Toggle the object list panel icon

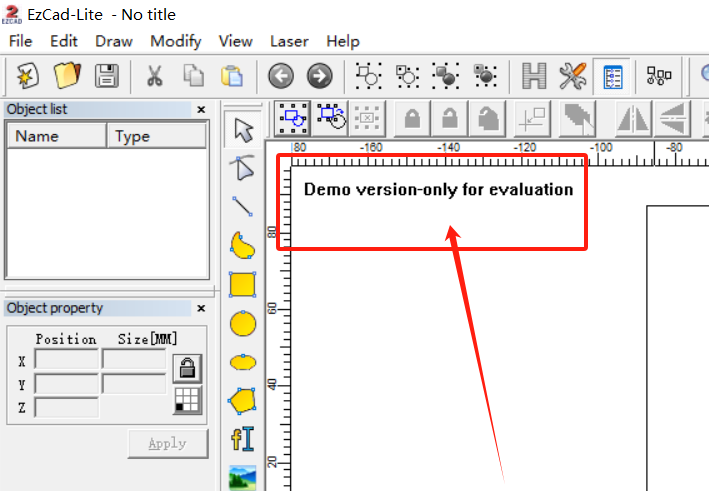(613, 76)
